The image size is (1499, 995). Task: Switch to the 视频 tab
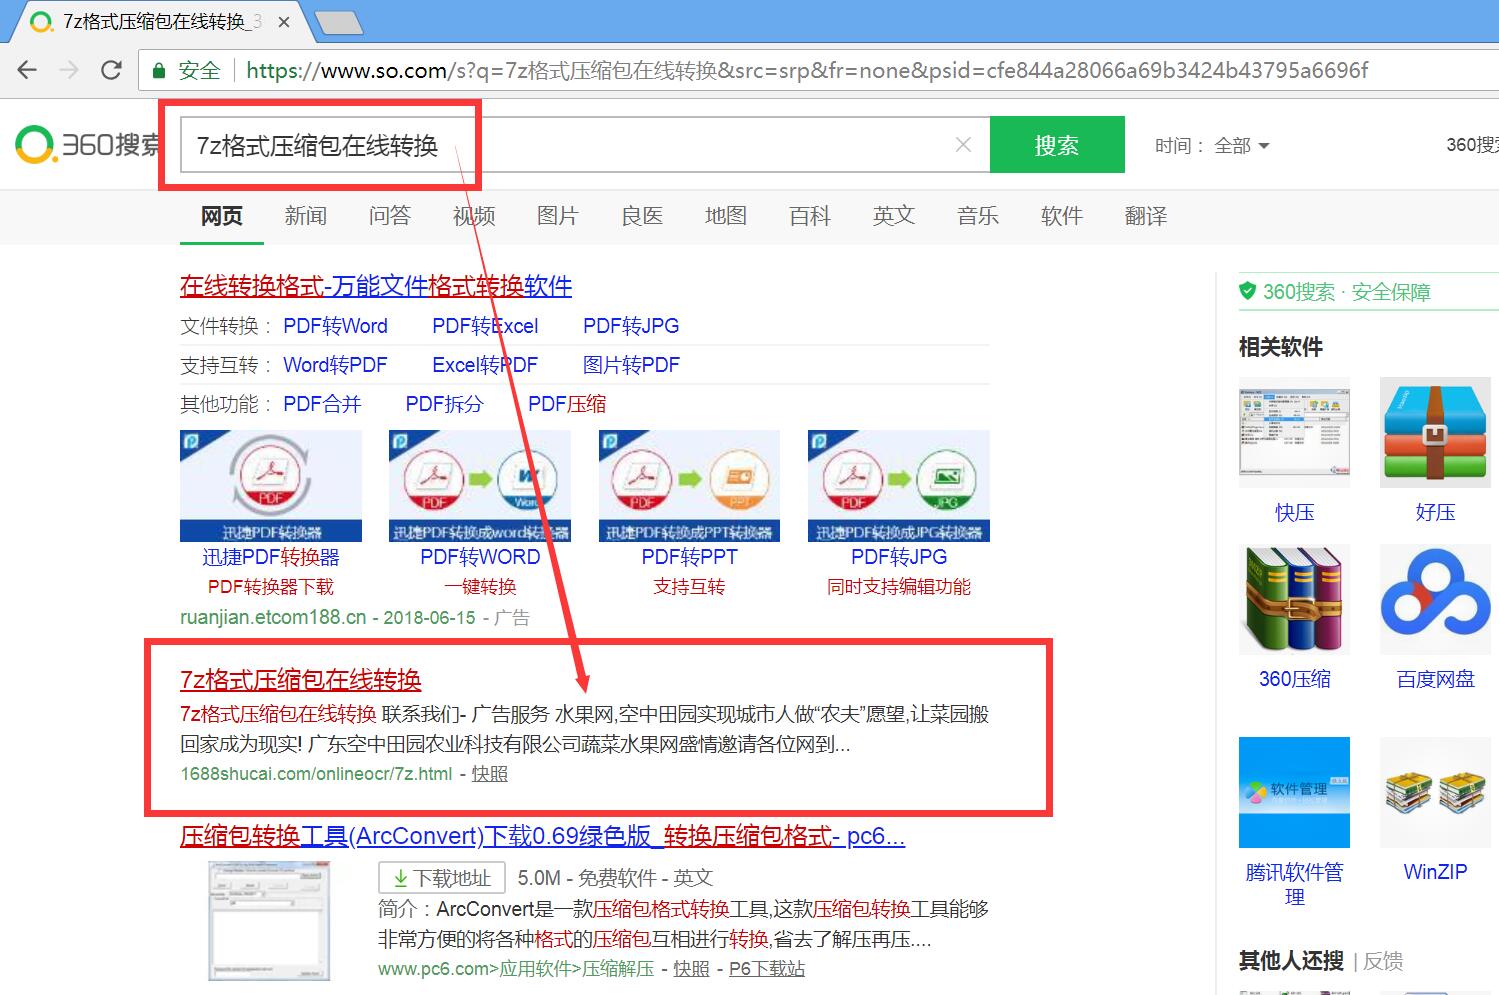click(x=473, y=216)
